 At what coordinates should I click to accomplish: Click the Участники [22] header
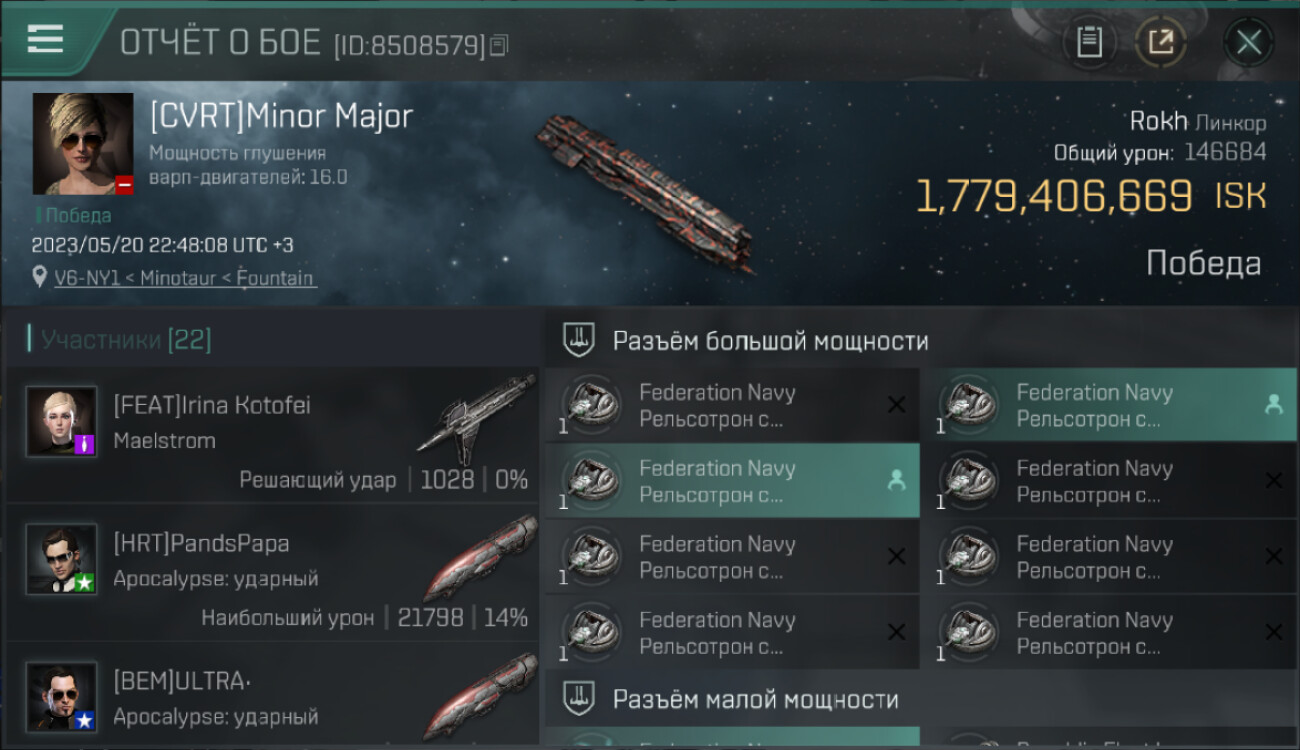coord(121,340)
